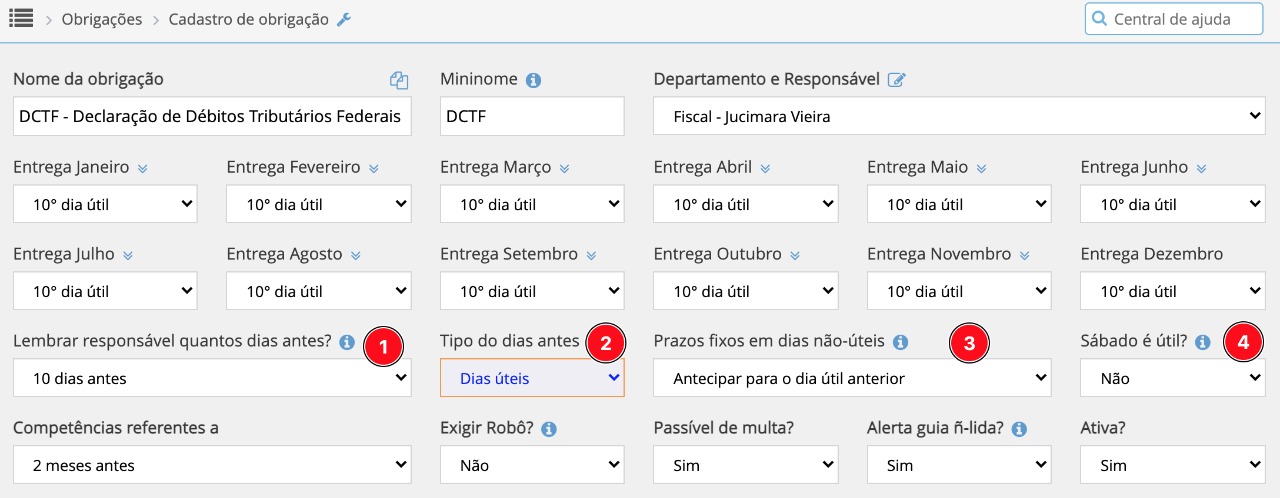
Task: Click the info icon next to Mininome
Action: click(x=533, y=80)
